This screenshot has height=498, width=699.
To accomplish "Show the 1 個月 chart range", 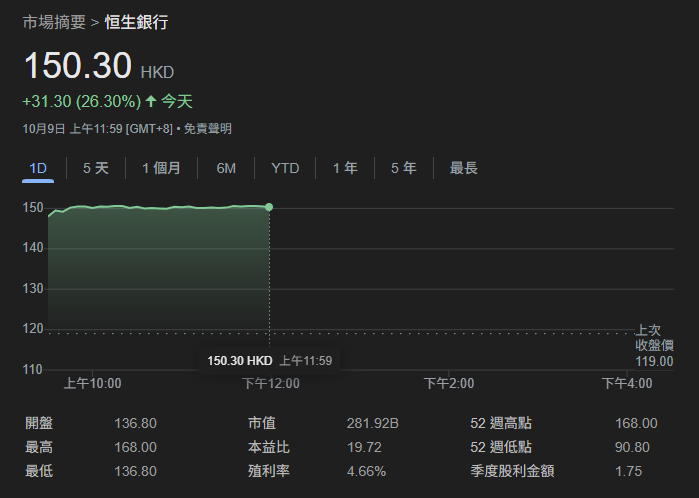I will click(x=161, y=168).
